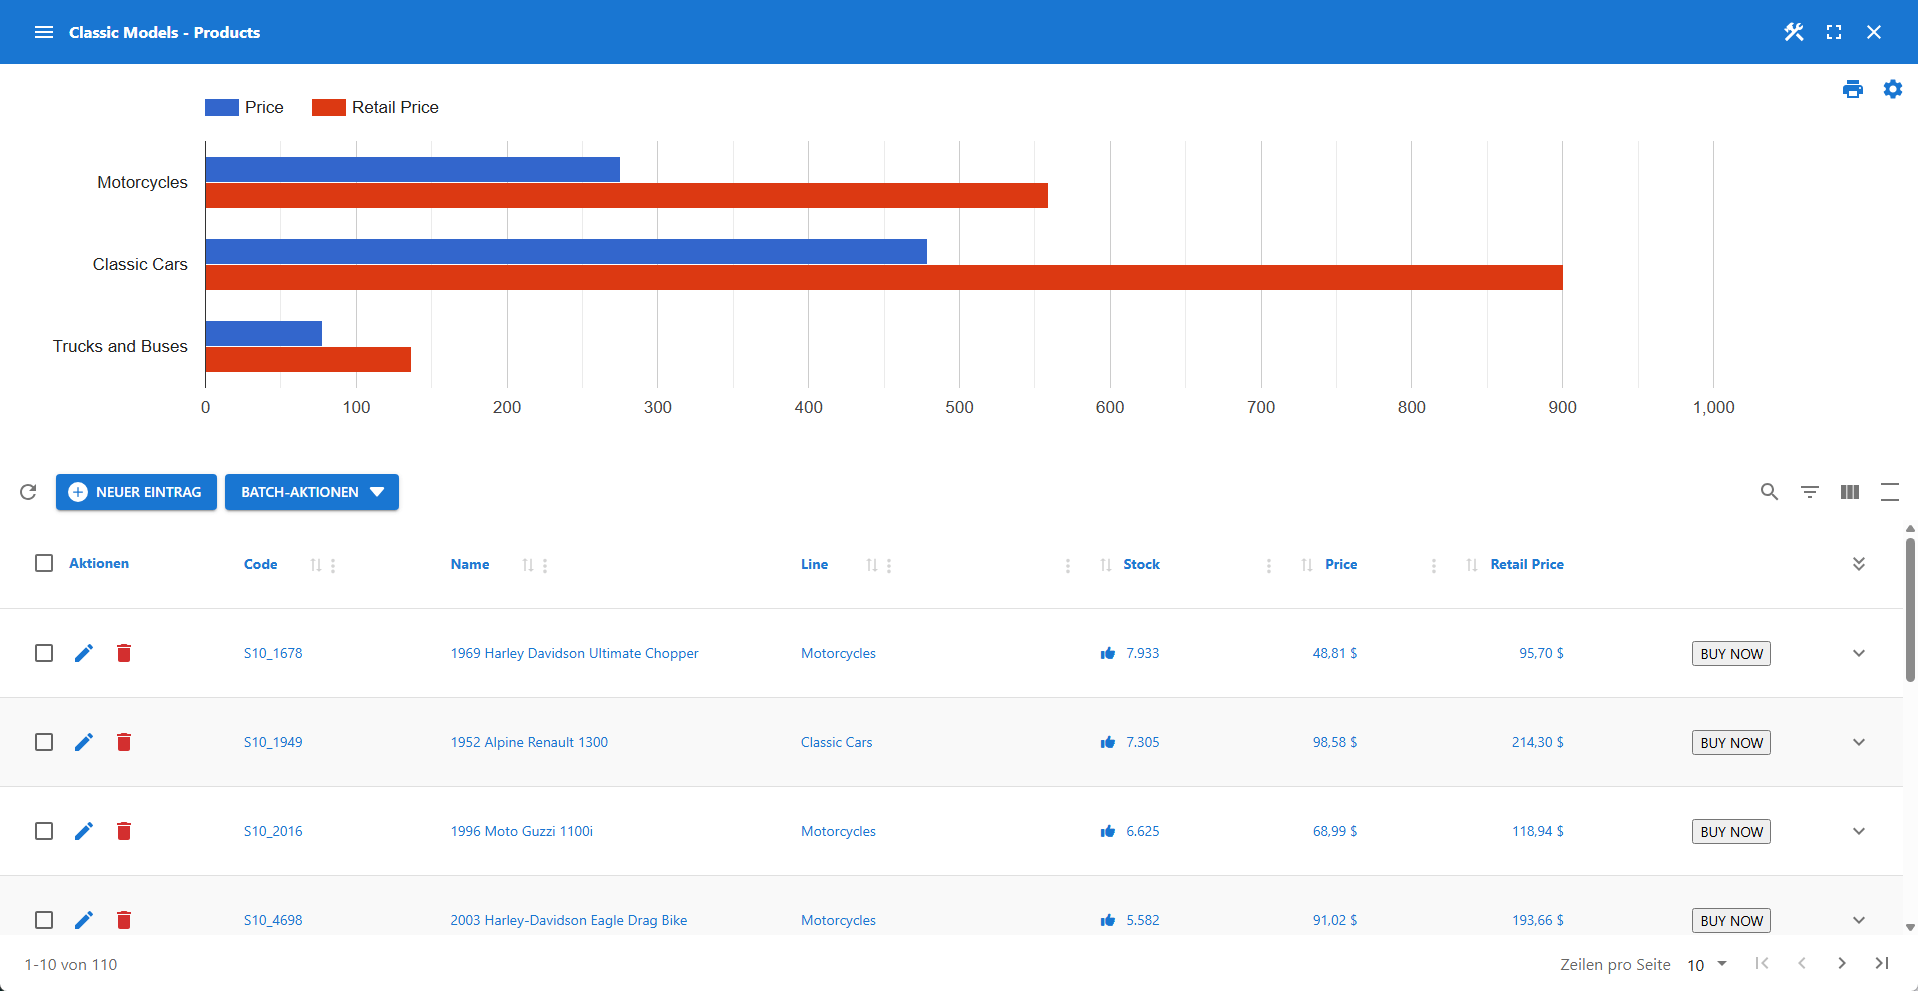Open the column selection icon
The width and height of the screenshot is (1918, 991).
point(1849,492)
